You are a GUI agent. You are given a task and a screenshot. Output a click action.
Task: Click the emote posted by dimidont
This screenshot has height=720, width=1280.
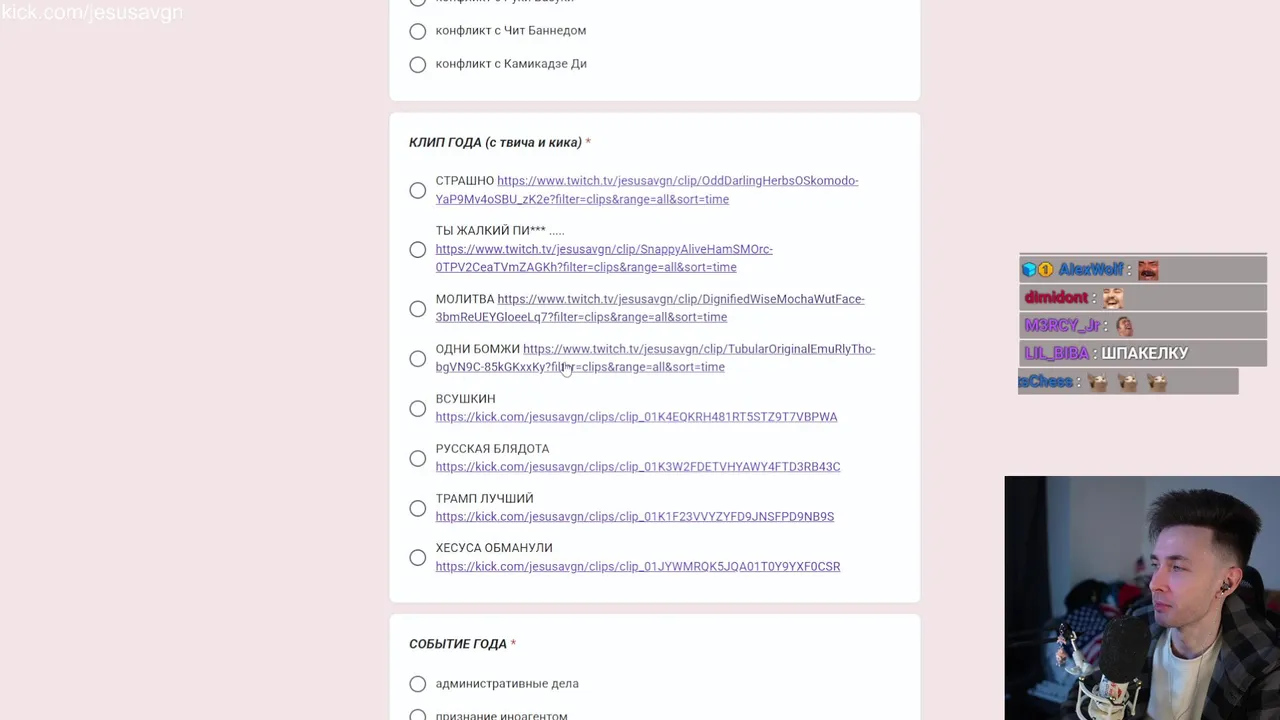(x=1112, y=298)
